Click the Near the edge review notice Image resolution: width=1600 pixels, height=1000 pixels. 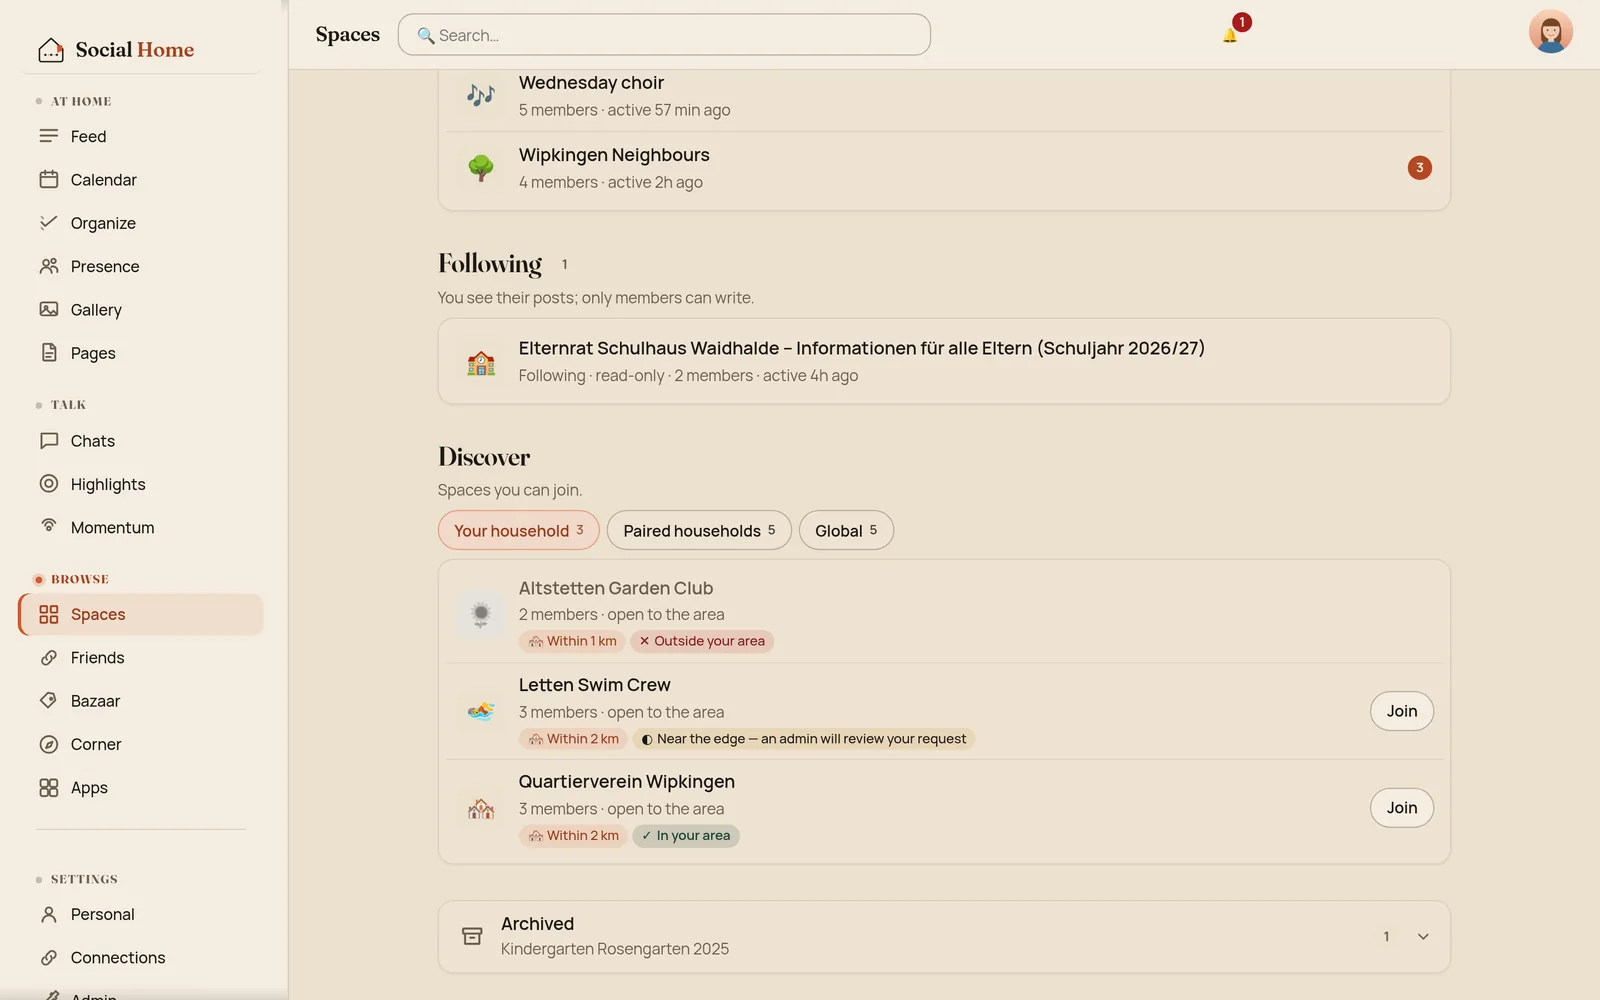[x=804, y=739]
